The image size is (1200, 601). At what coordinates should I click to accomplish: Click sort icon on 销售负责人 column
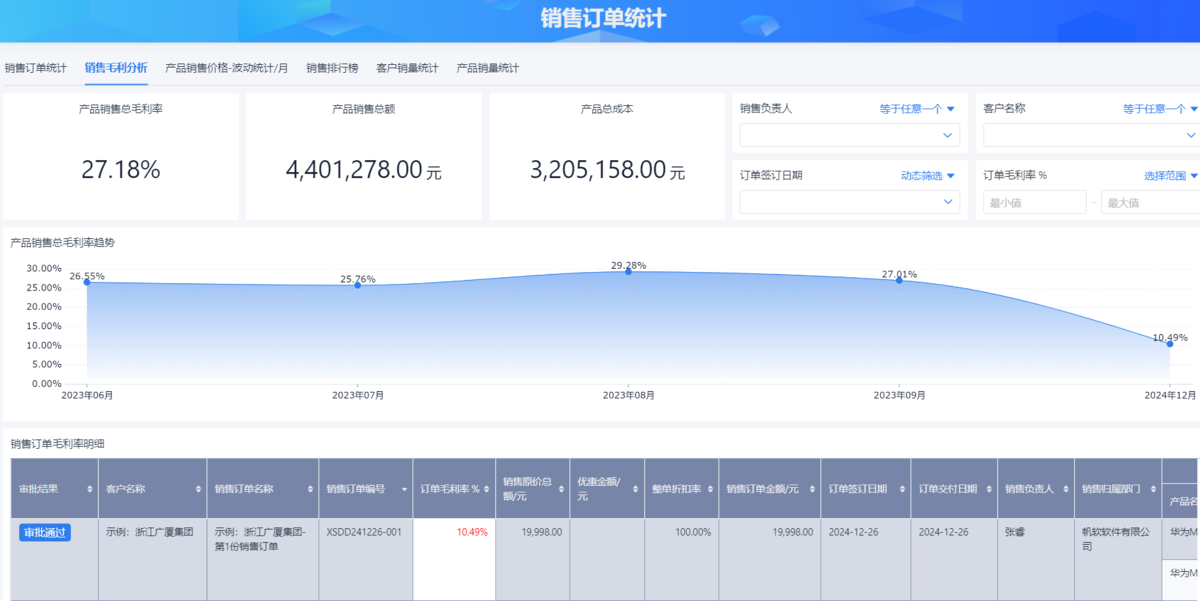[1065, 489]
